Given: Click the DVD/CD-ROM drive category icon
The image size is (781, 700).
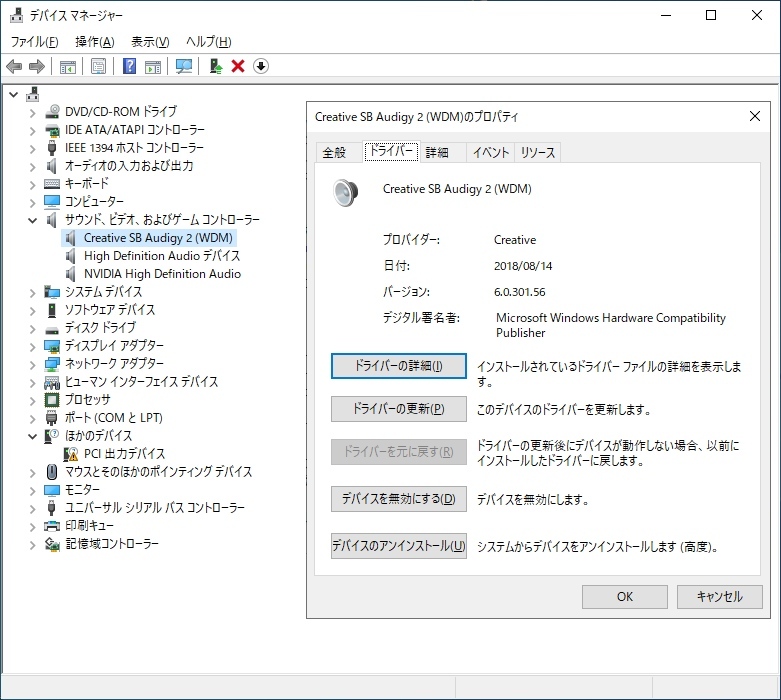Looking at the screenshot, I should point(52,112).
